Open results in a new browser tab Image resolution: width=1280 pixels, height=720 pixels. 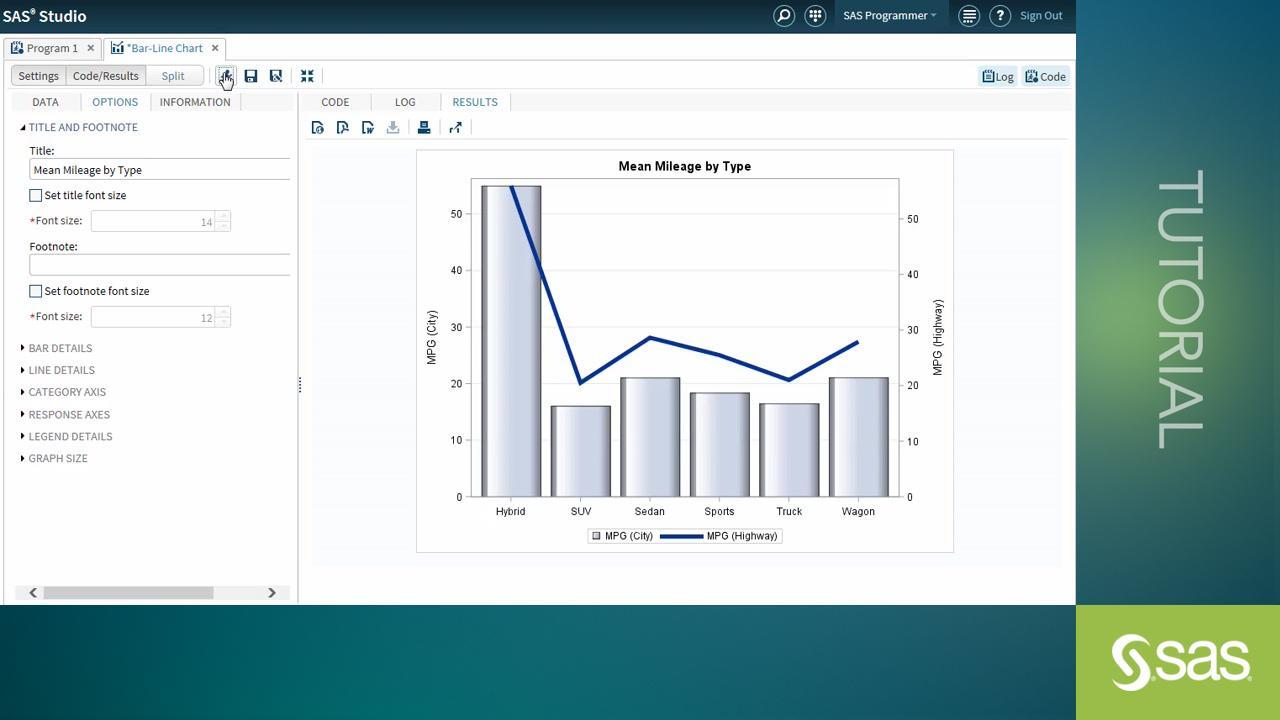(x=456, y=128)
